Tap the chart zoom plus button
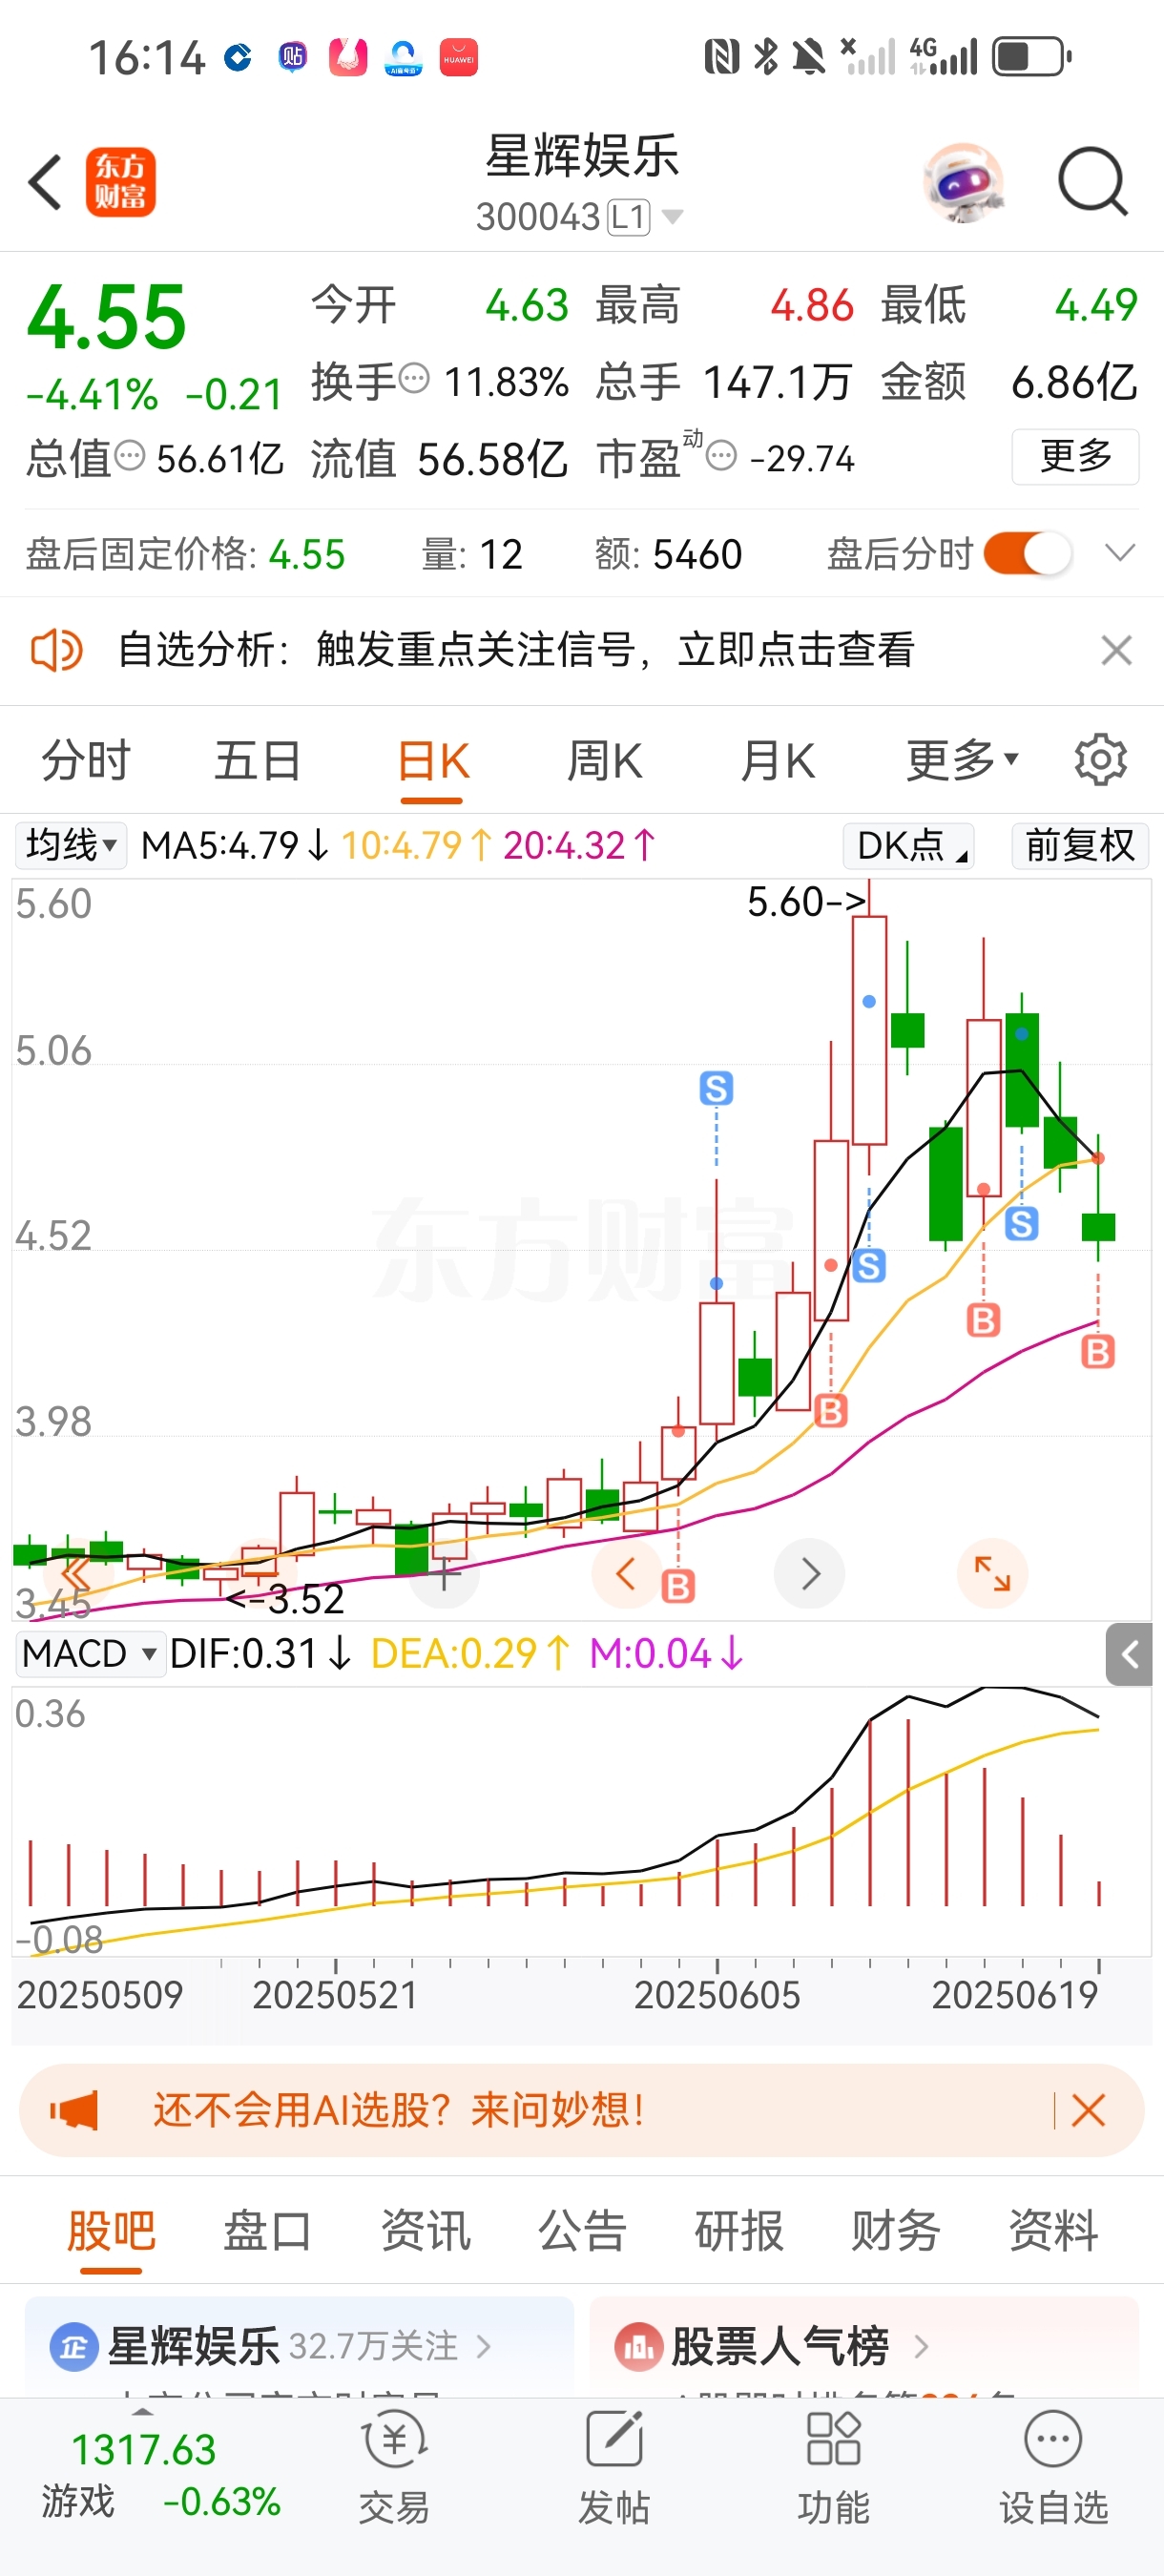Image resolution: width=1164 pixels, height=2576 pixels. [x=444, y=1574]
